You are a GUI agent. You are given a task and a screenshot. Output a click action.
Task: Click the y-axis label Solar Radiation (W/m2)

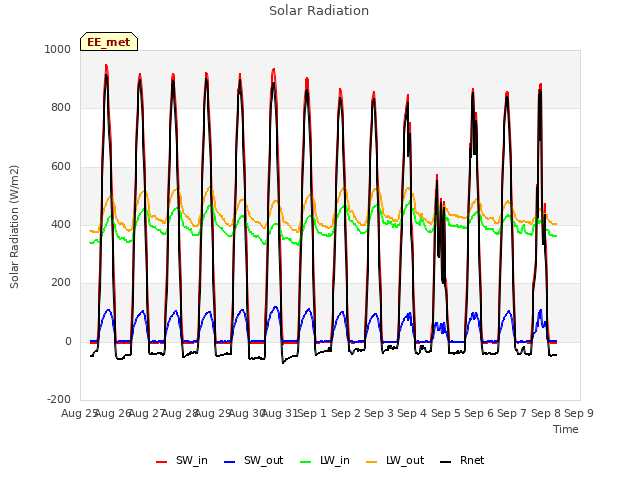(14, 227)
